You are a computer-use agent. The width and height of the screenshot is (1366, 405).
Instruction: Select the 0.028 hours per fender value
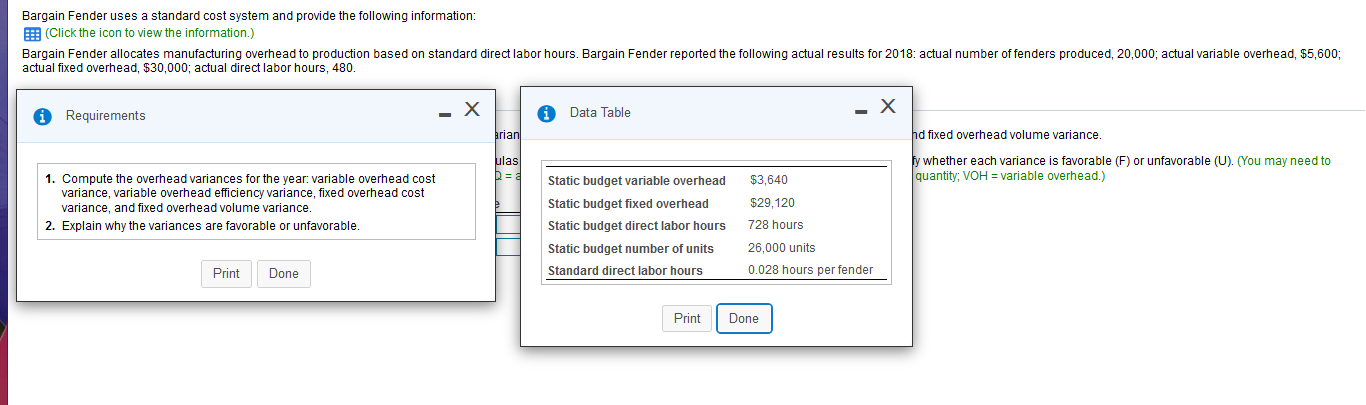click(x=811, y=270)
